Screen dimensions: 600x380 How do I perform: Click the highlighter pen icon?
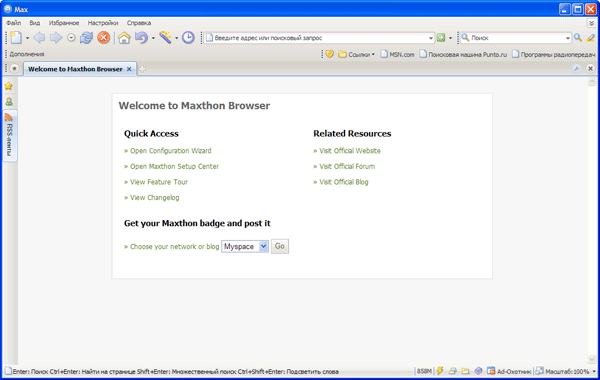(591, 38)
